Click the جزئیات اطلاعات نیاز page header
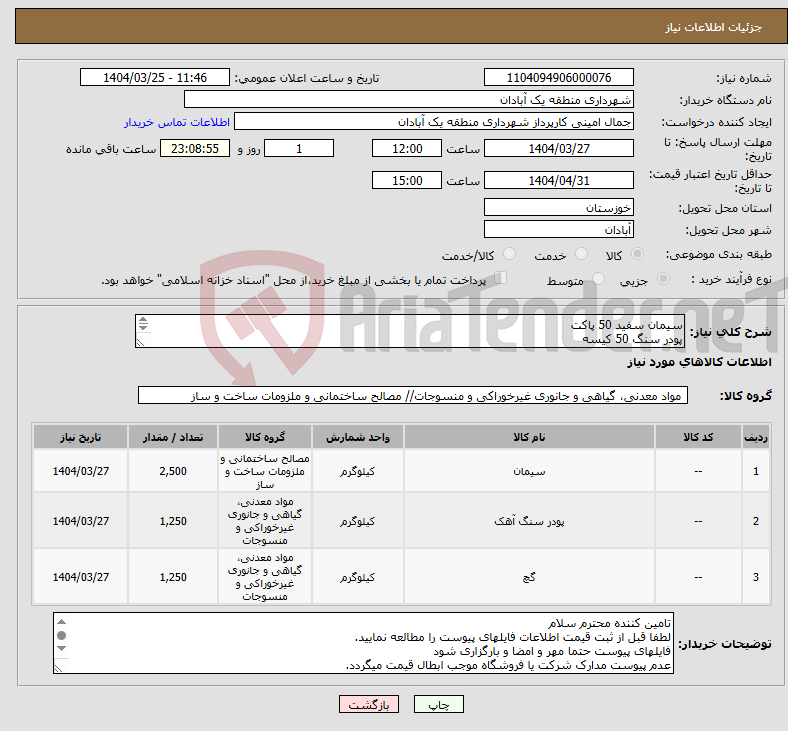The width and height of the screenshot is (788, 731). point(714,27)
